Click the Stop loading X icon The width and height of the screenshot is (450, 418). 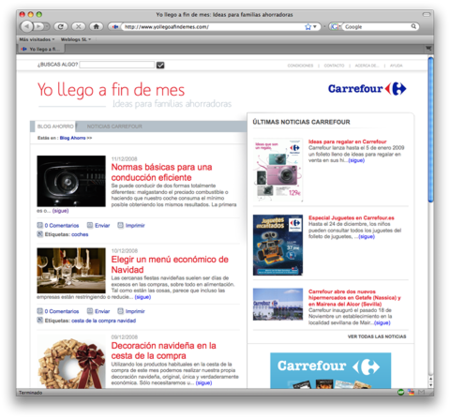tap(78, 26)
